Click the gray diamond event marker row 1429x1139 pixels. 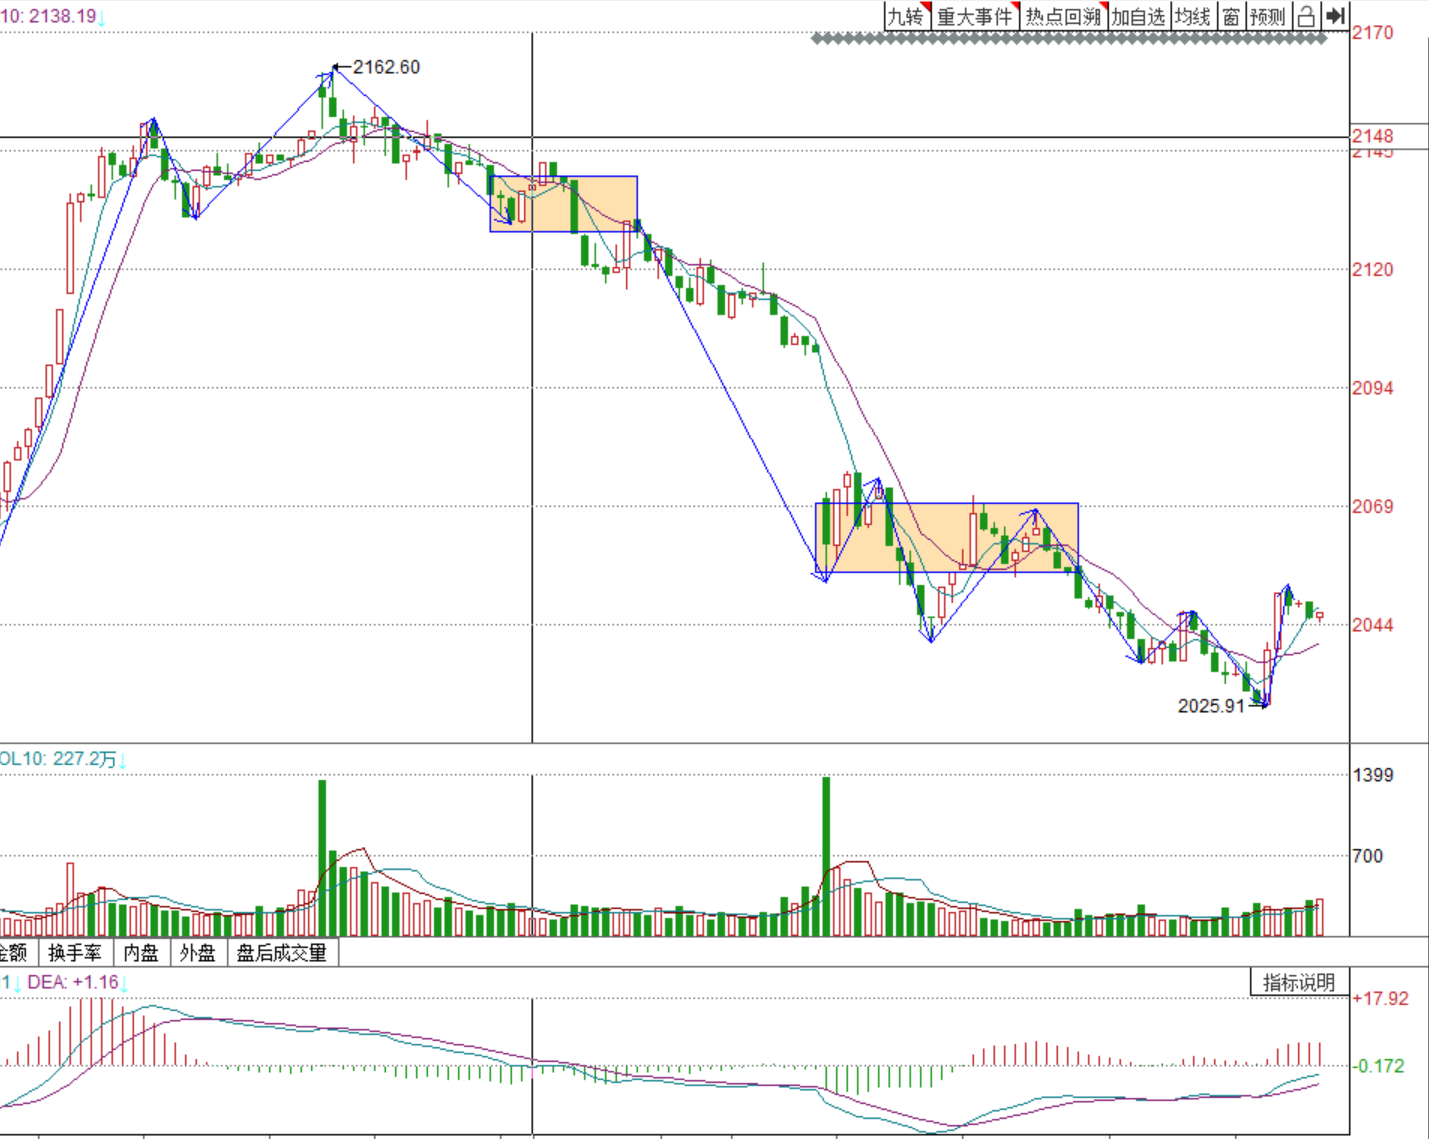(x=1069, y=39)
